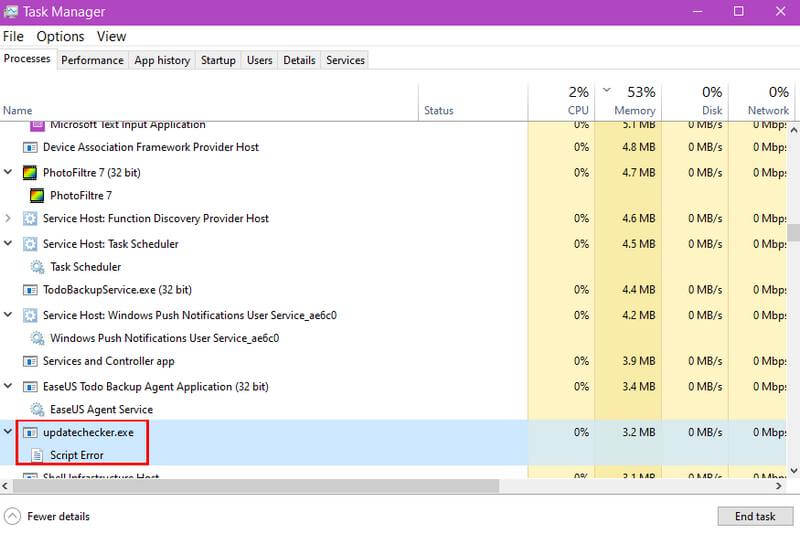Select Services and Controller app row text
800x534 pixels.
point(109,361)
